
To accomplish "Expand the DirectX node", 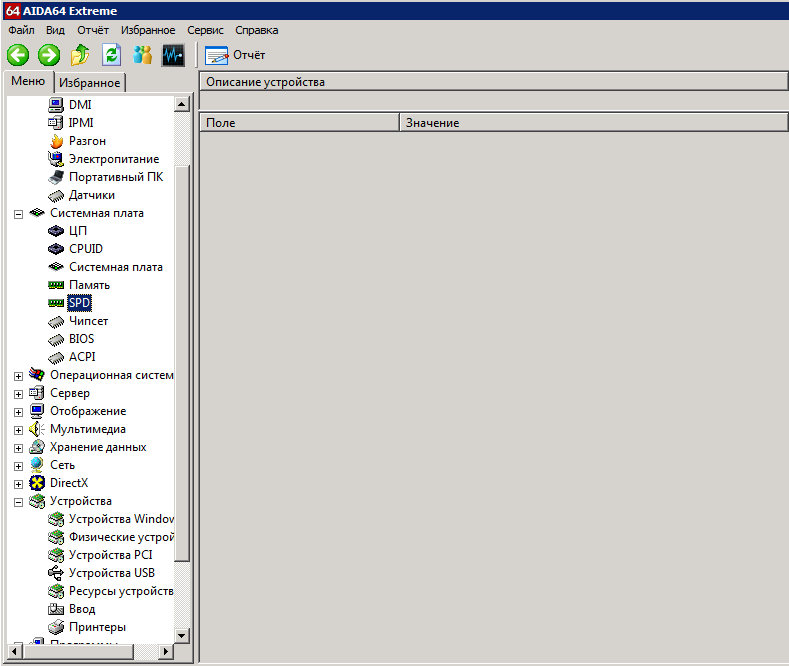I will point(18,484).
